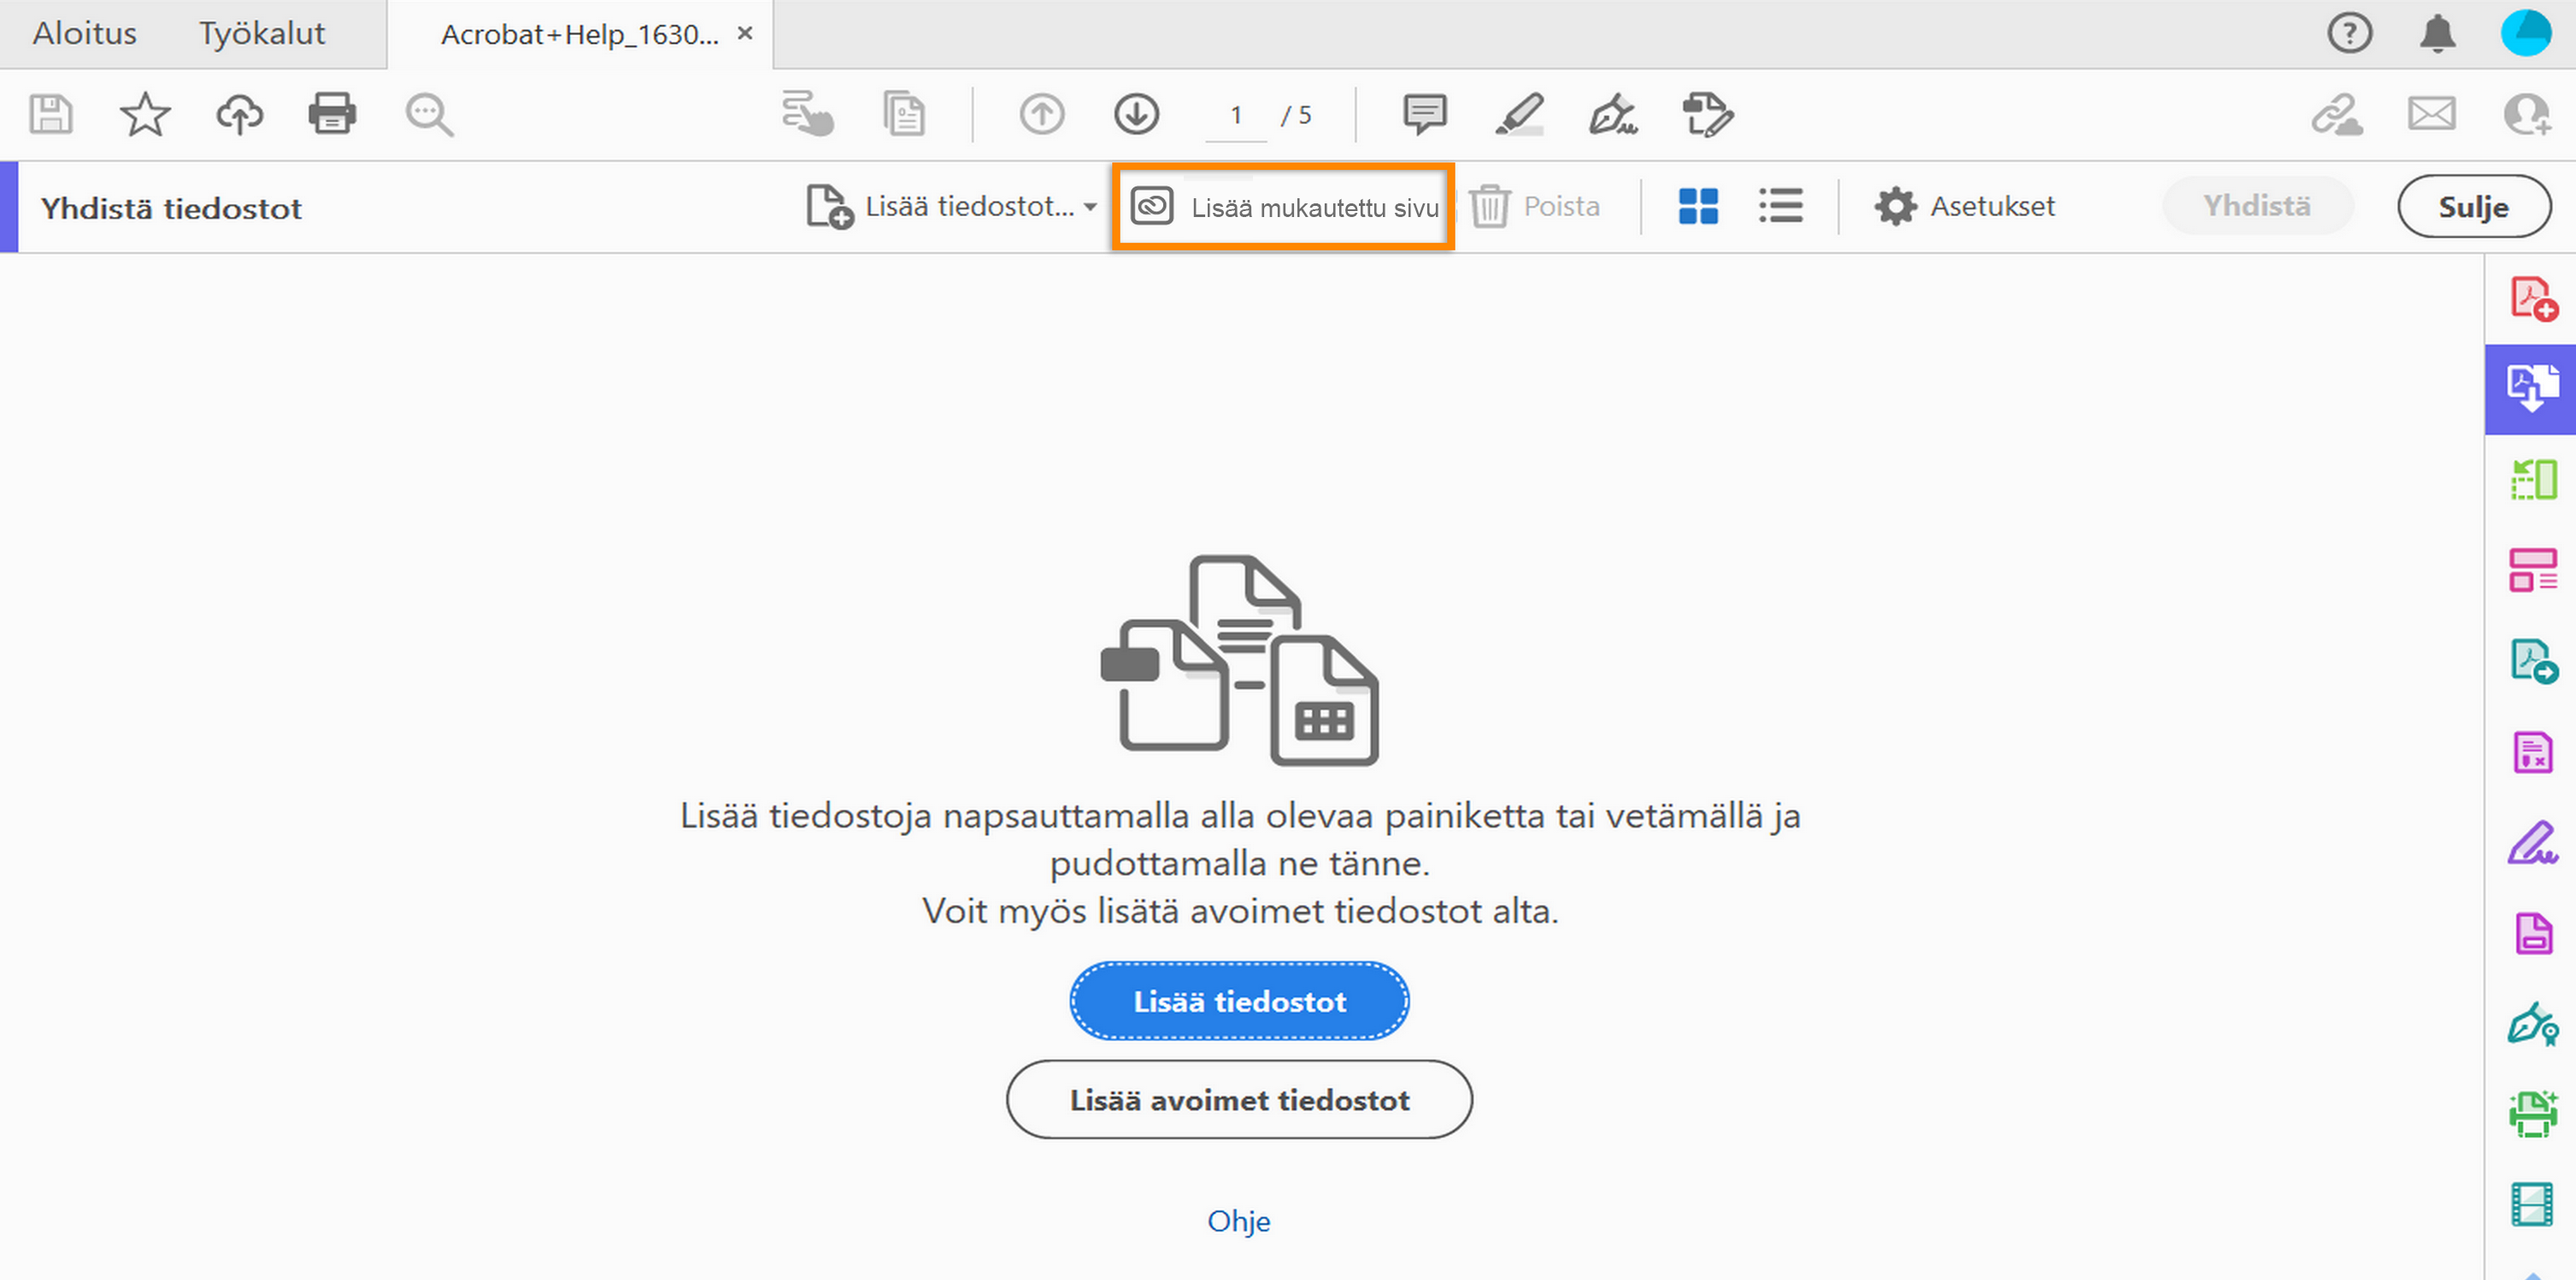Image resolution: width=2576 pixels, height=1280 pixels.
Task: Switch to list view
Action: point(1781,207)
